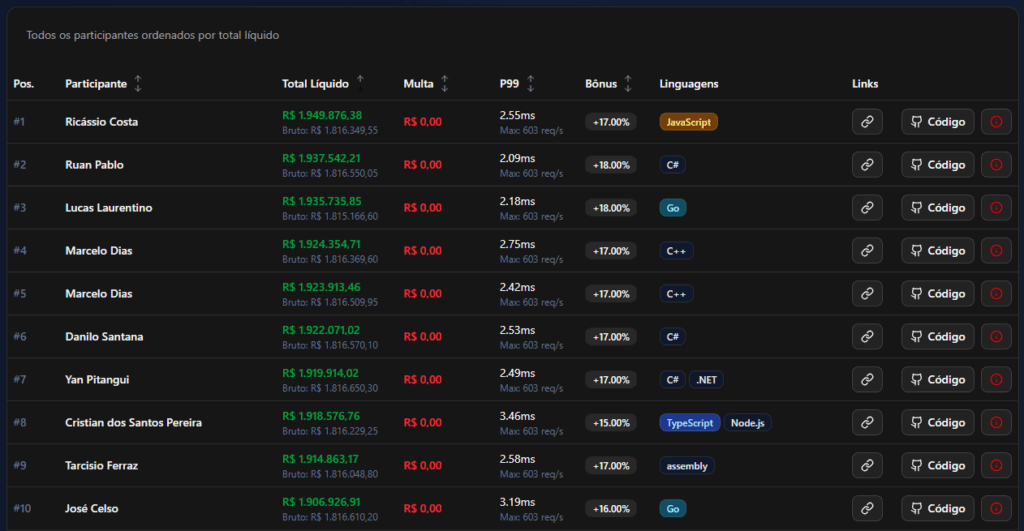
Task: Toggle sorting on the Multa column
Action: point(445,84)
